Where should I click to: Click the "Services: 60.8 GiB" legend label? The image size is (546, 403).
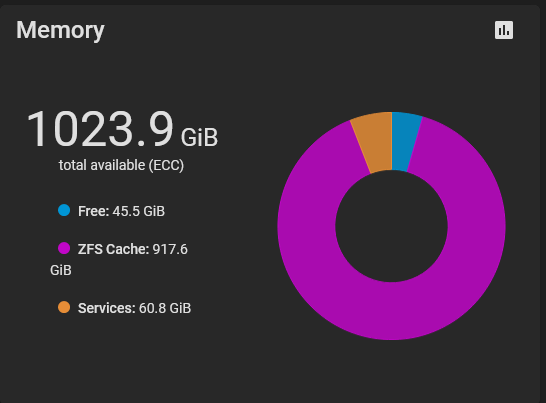134,308
